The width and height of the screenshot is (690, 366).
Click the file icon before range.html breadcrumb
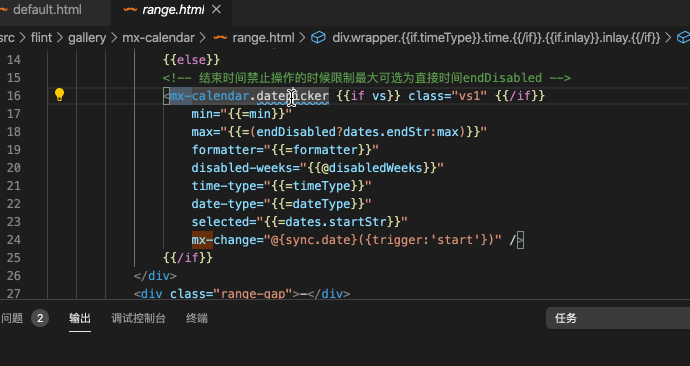[x=220, y=38]
